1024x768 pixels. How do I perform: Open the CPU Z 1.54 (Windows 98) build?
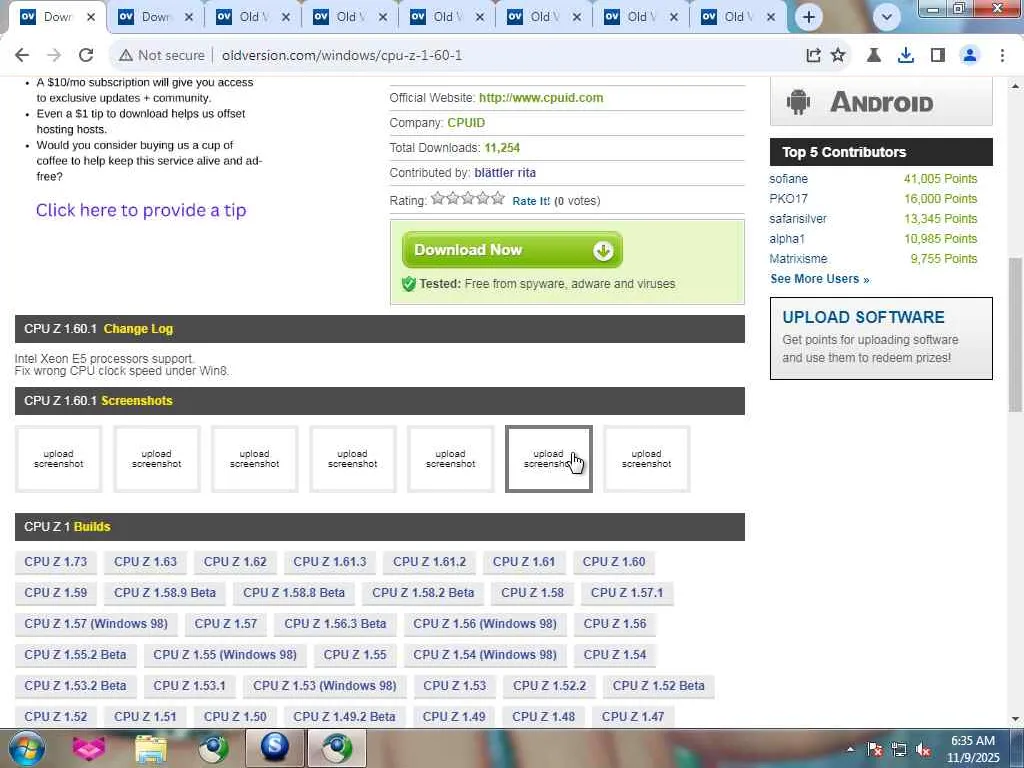(485, 654)
